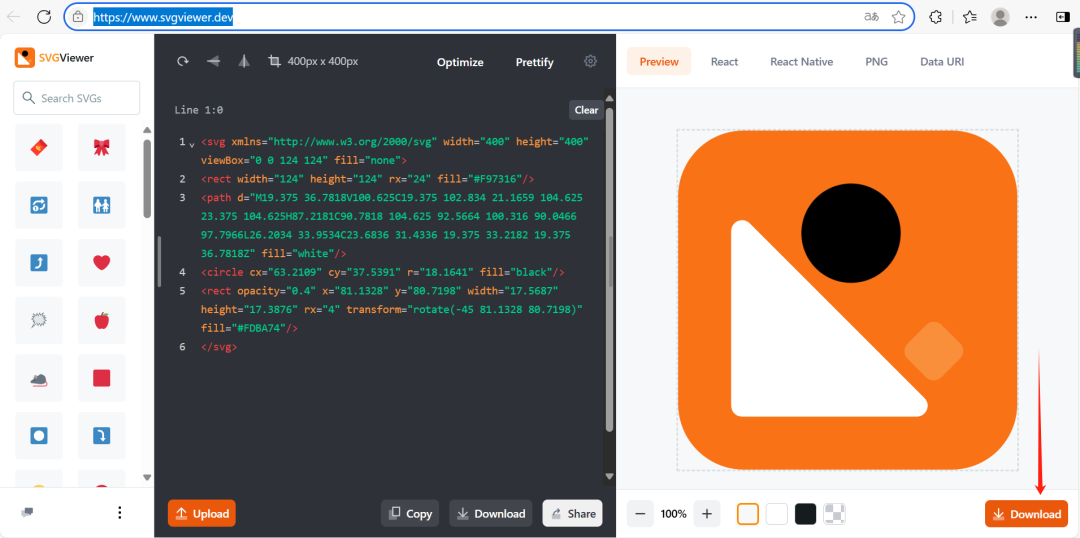Collapse code line 1 fold arrow
The width and height of the screenshot is (1080, 538).
pyautogui.click(x=191, y=144)
